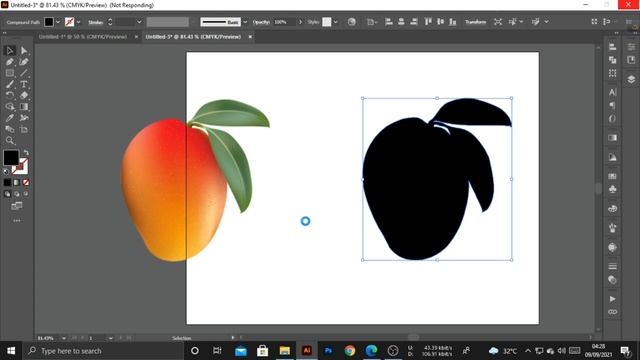Open brush definition Basic dropdown
The height and width of the screenshot is (360, 640).
pyautogui.click(x=245, y=22)
